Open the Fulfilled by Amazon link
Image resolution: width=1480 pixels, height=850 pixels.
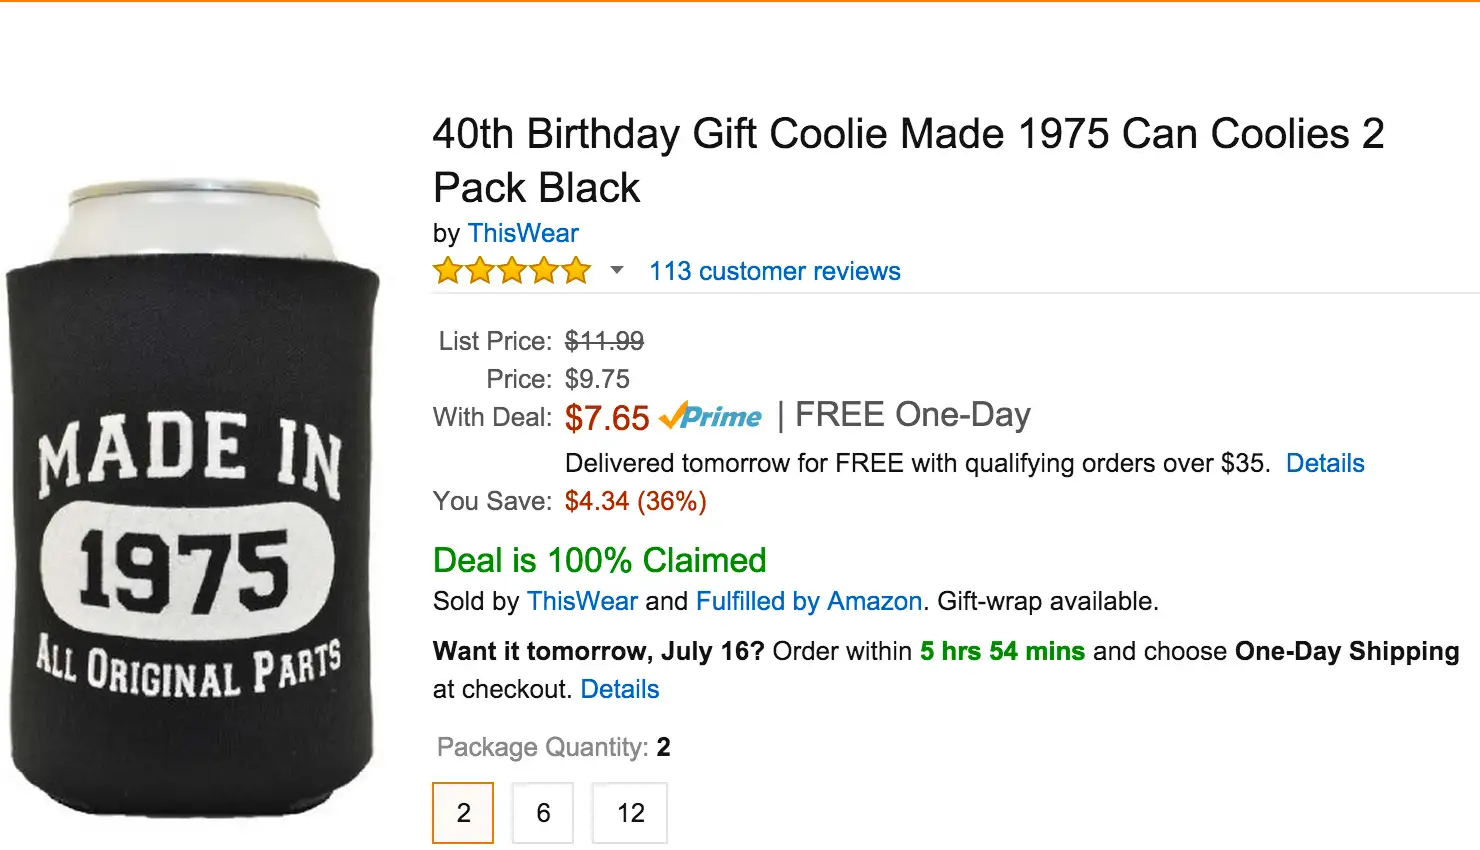[x=808, y=601]
